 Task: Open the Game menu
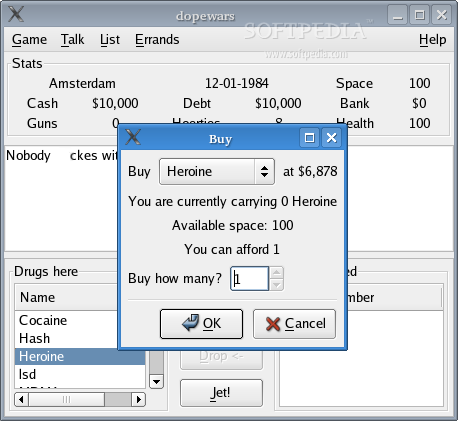click(29, 40)
